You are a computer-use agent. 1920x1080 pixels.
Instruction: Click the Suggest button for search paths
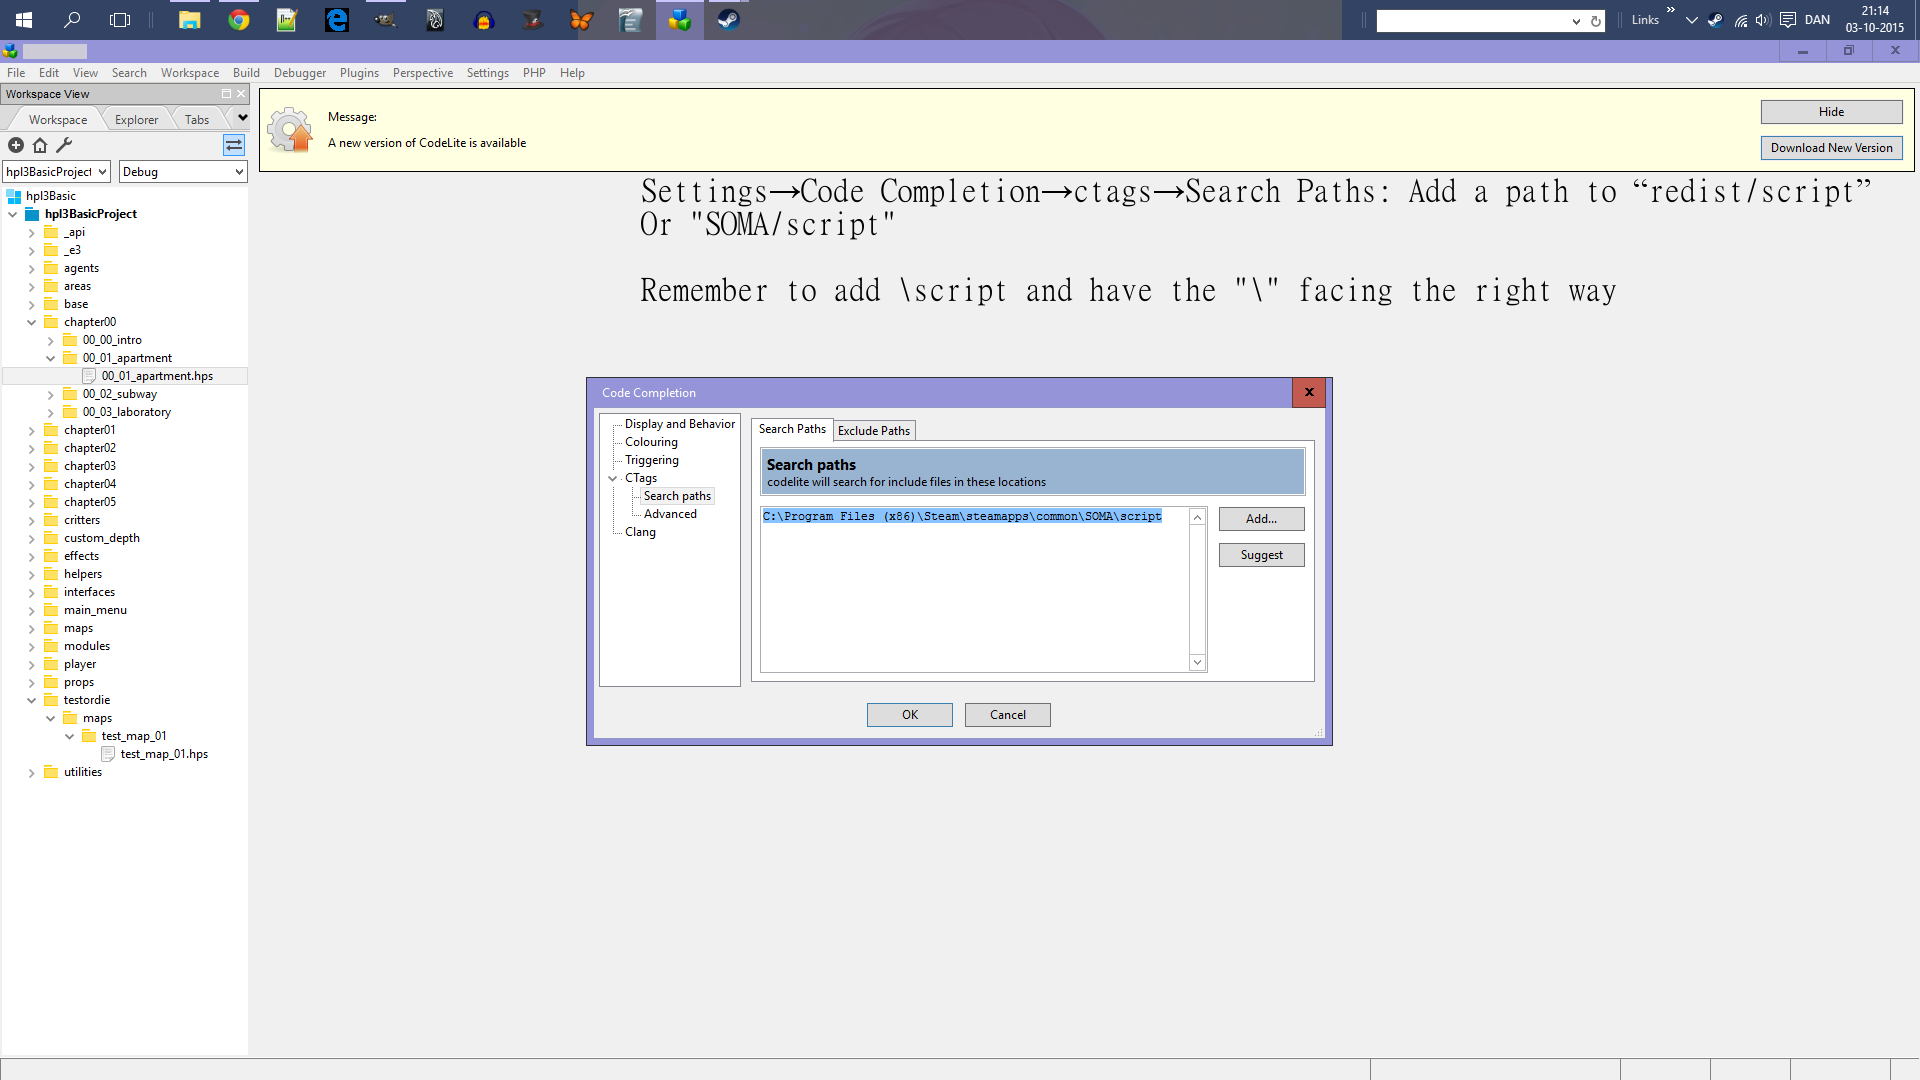tap(1261, 554)
